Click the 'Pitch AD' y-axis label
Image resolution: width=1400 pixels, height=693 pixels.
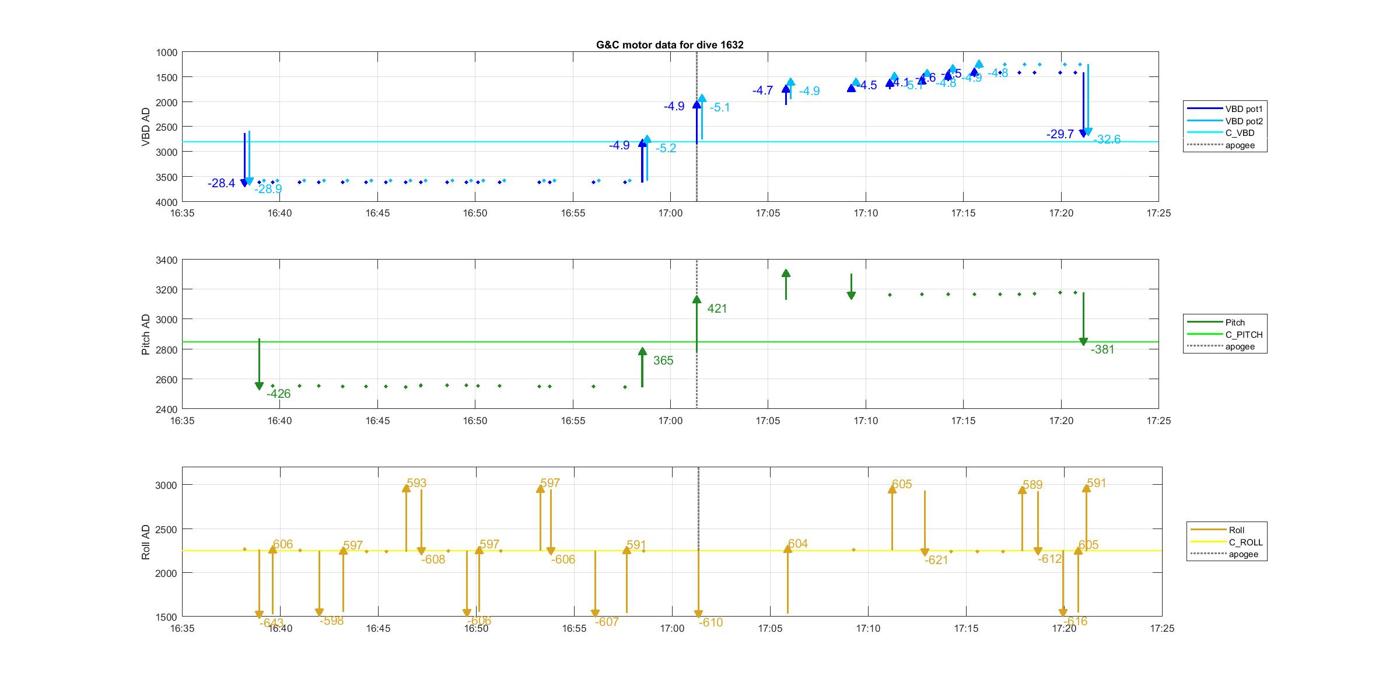tap(146, 335)
